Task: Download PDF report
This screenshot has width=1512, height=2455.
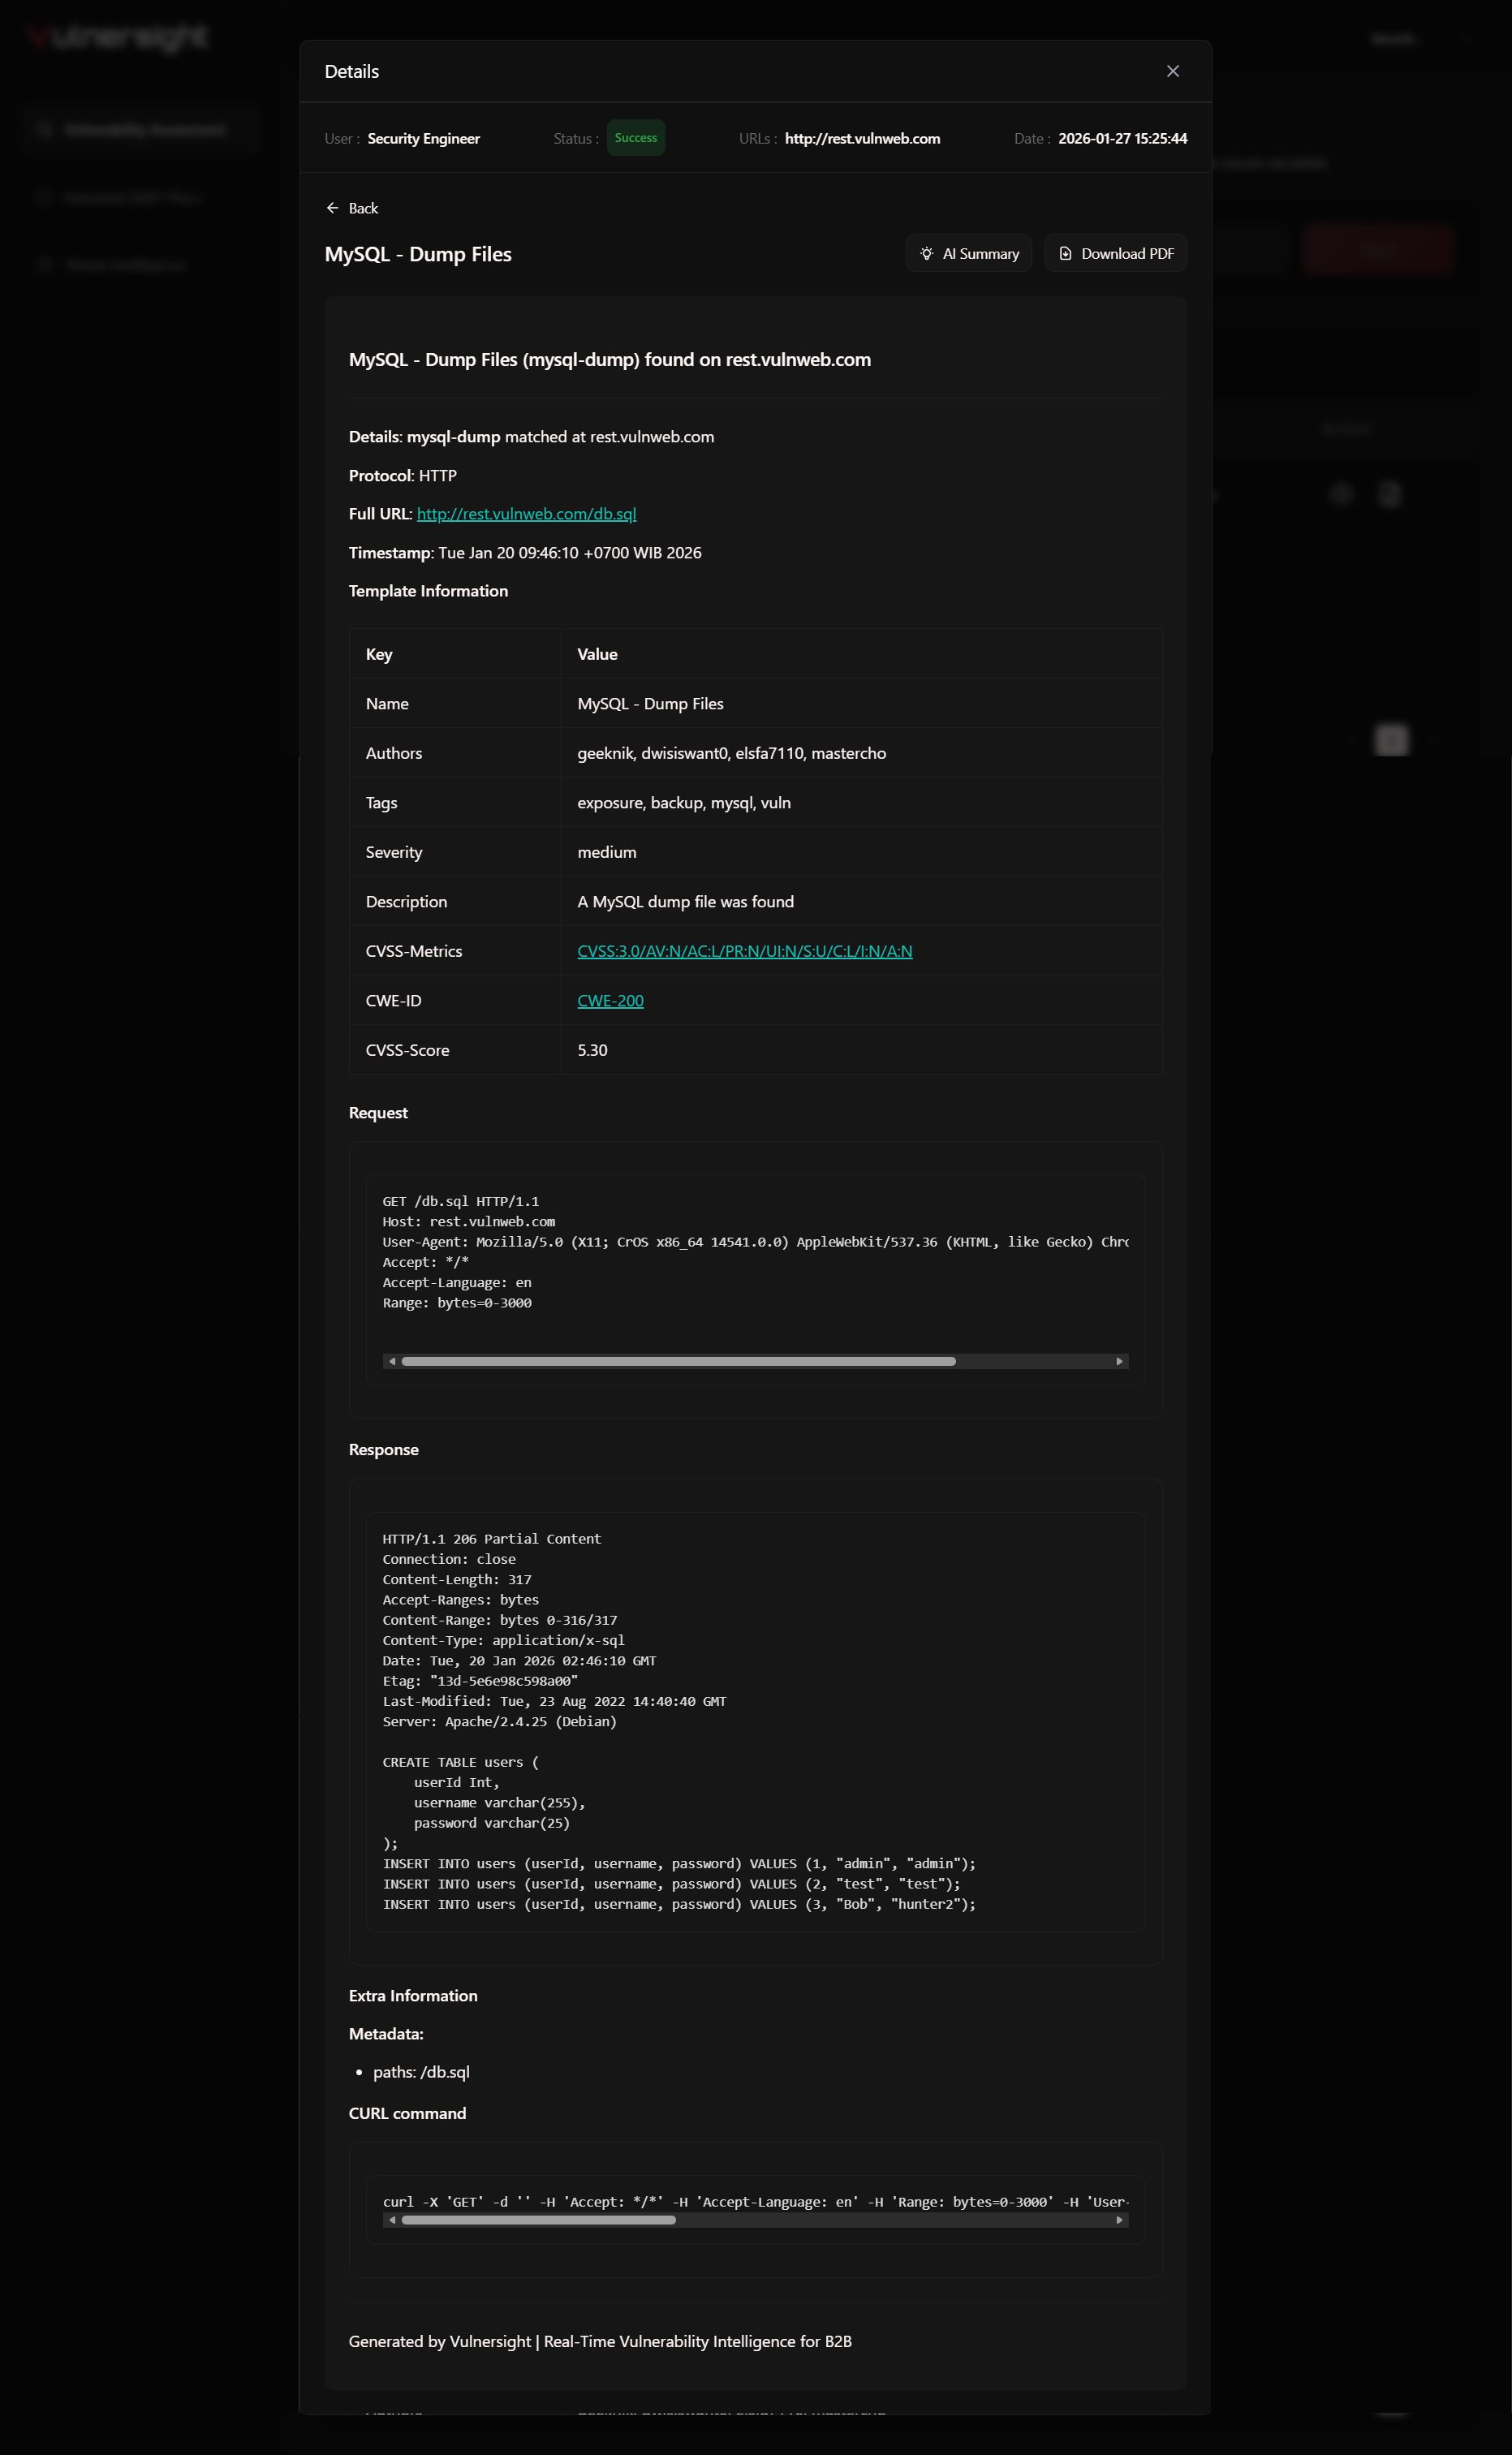Action: [1115, 253]
